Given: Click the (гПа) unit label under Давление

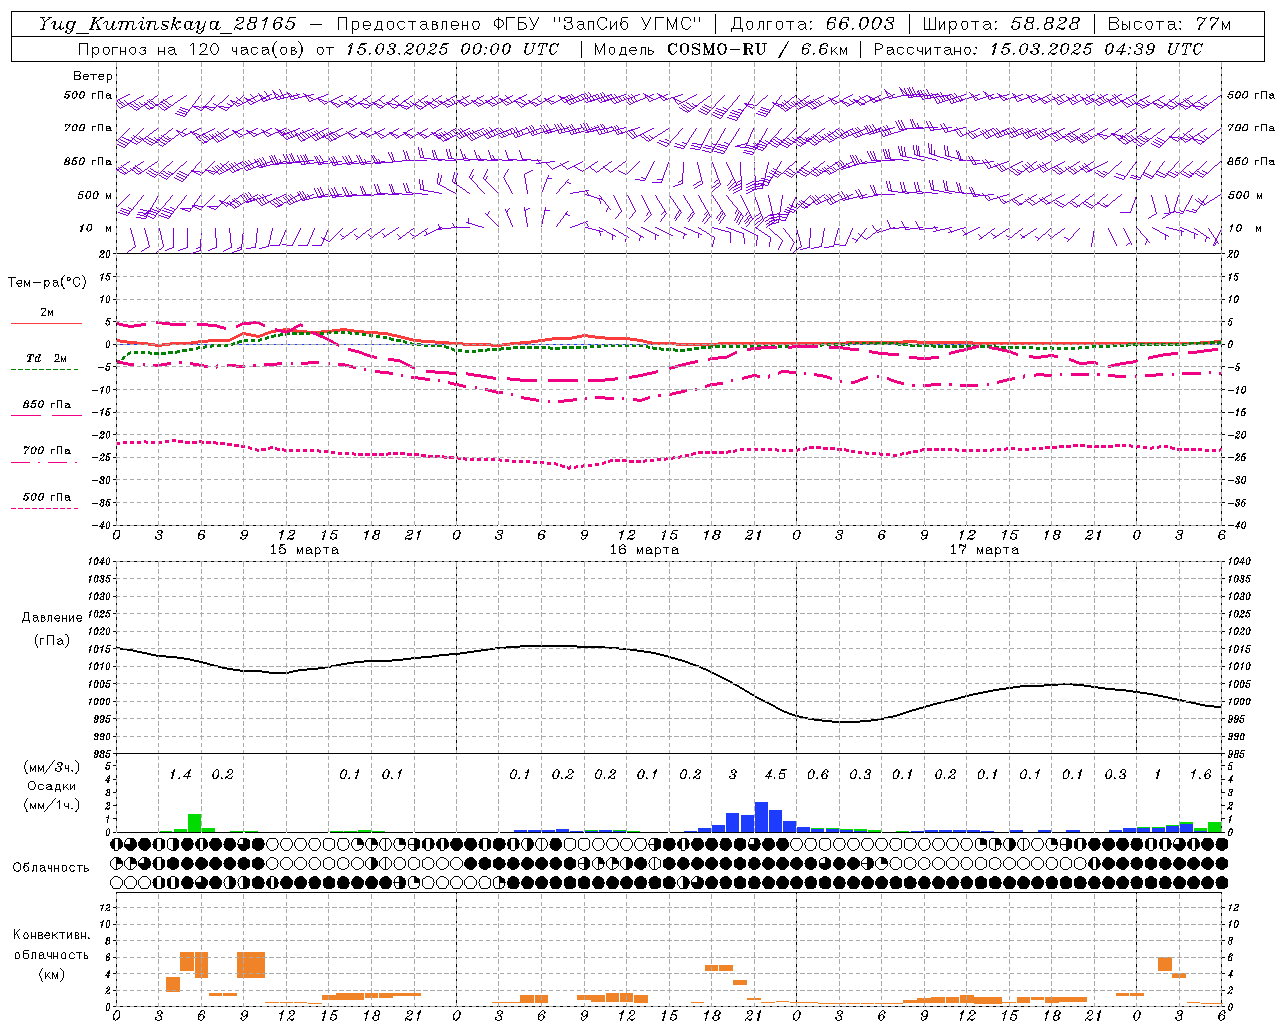Looking at the screenshot, I should (52, 641).
